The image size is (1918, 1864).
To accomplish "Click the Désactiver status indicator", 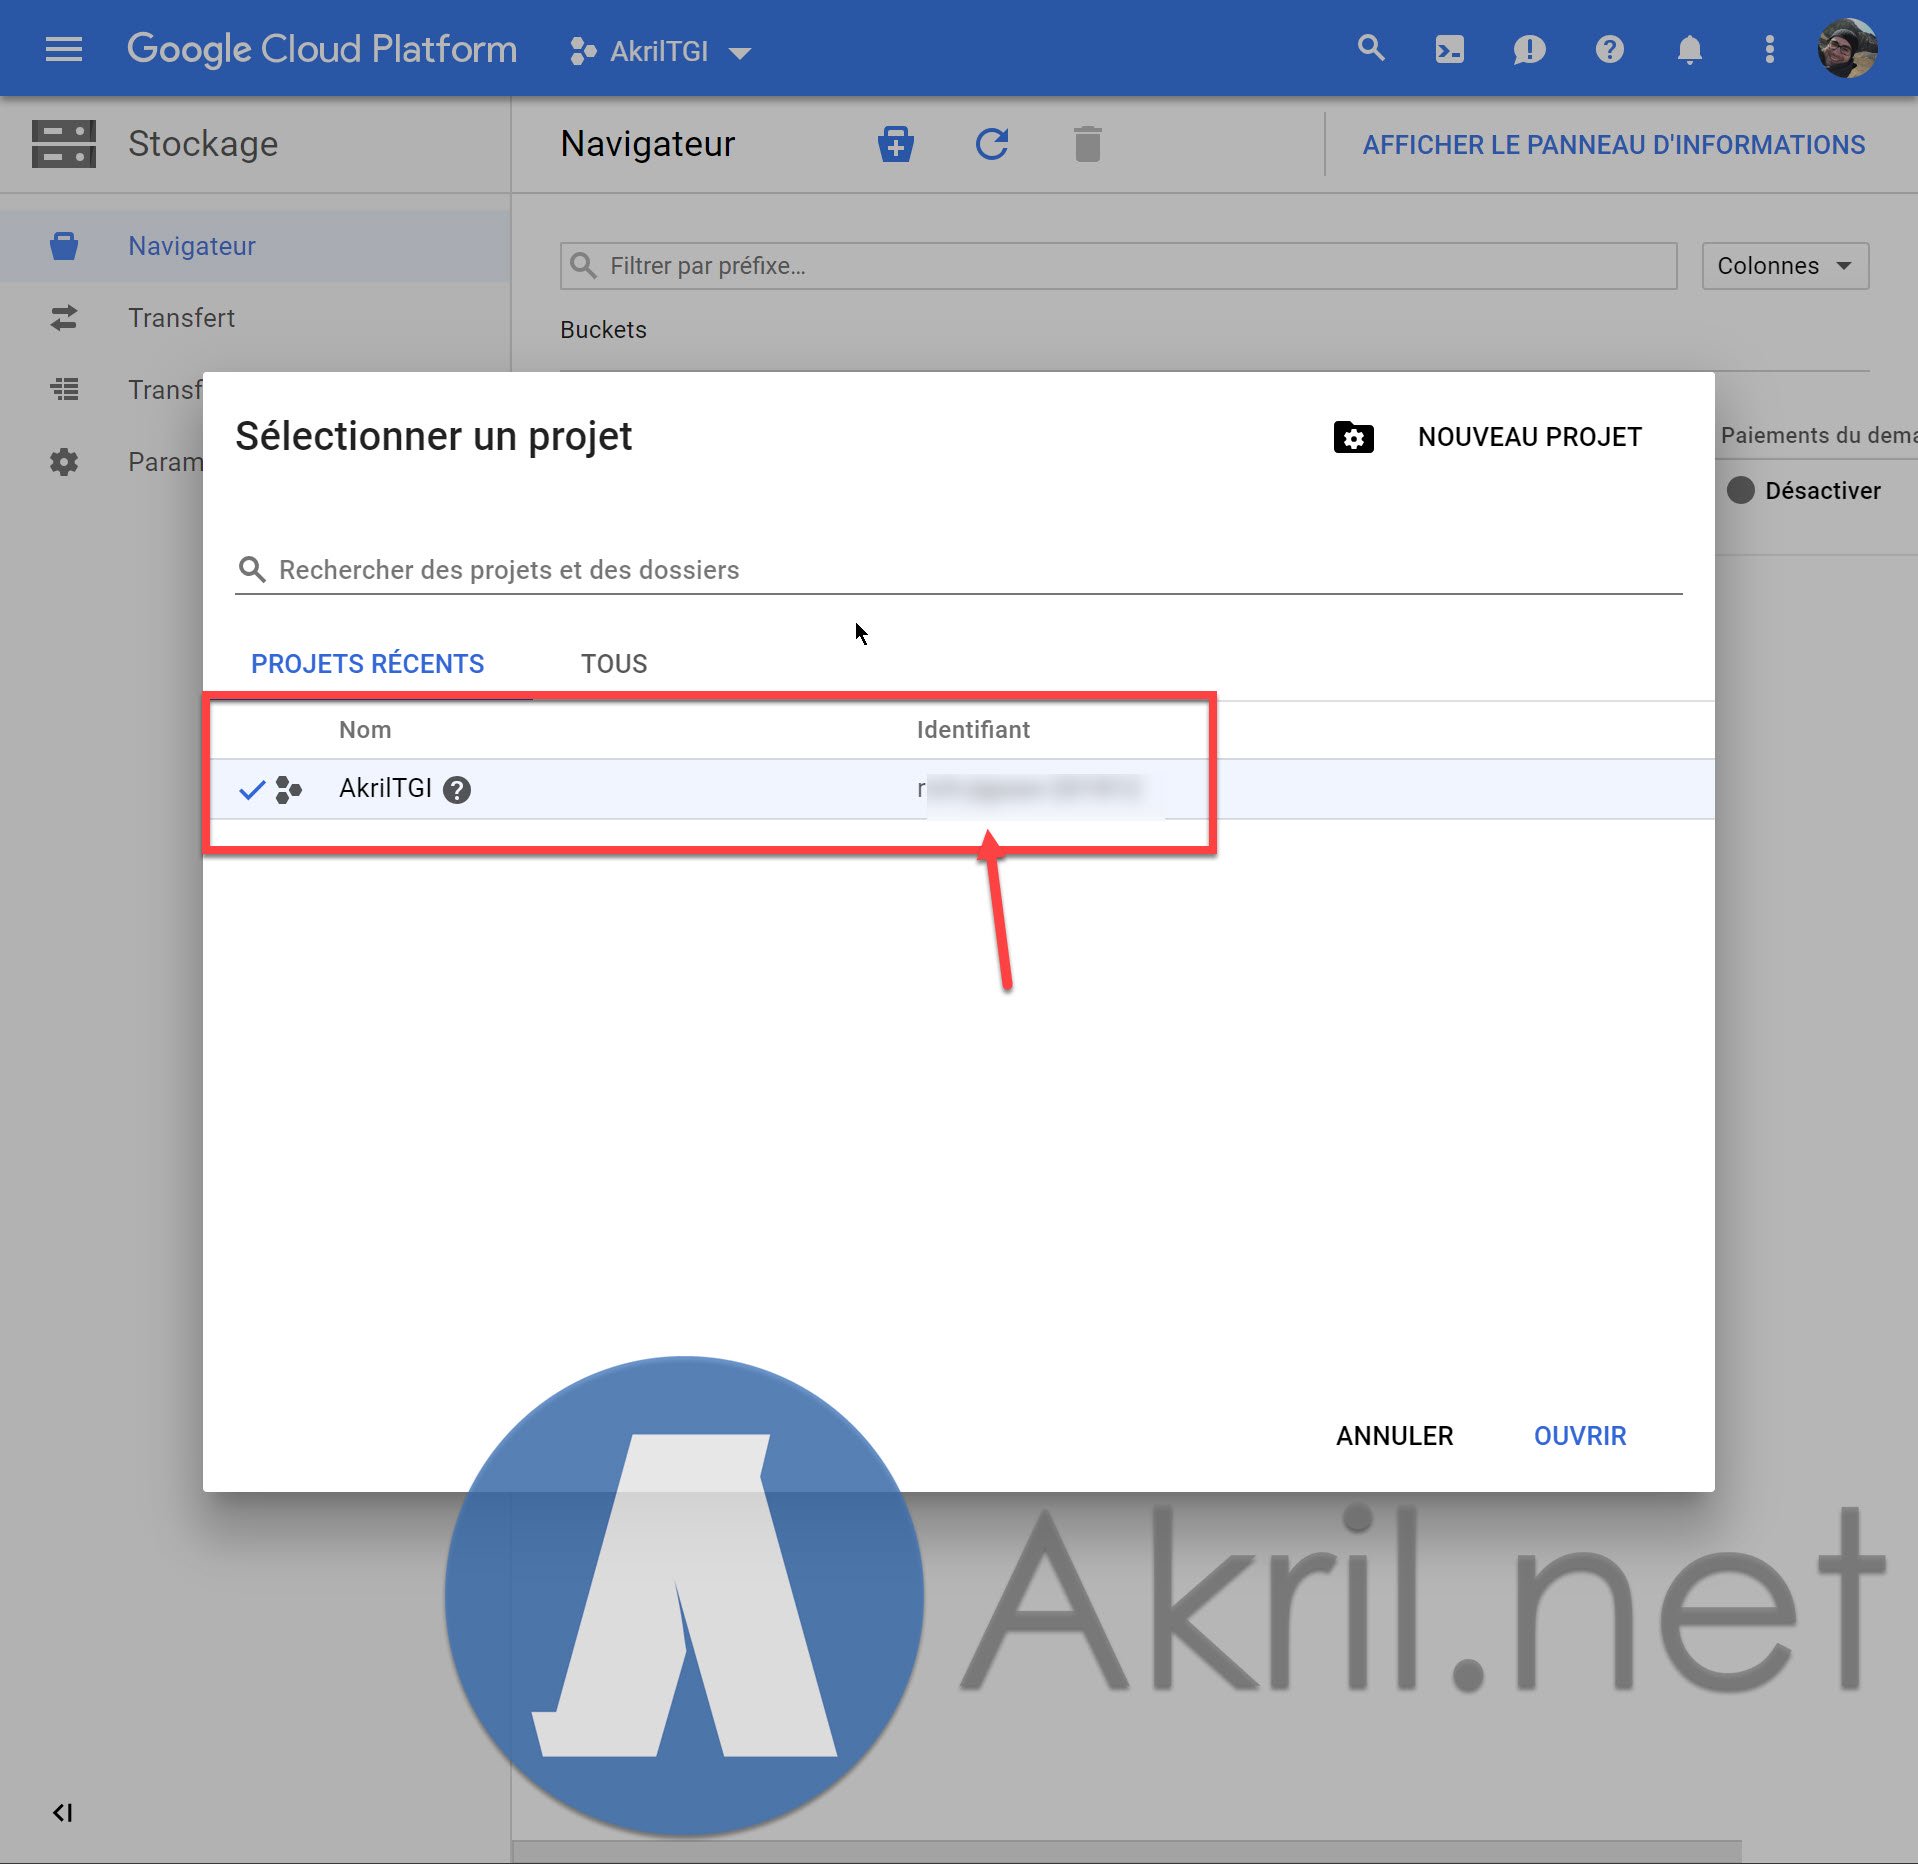I will click(1740, 490).
